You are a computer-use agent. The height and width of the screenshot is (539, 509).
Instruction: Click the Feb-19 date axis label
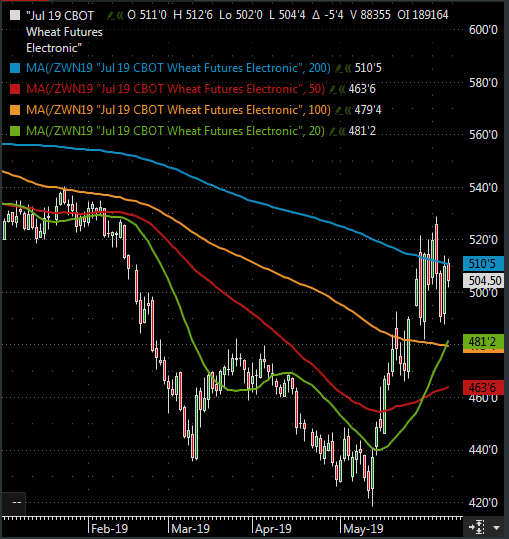[x=110, y=528]
